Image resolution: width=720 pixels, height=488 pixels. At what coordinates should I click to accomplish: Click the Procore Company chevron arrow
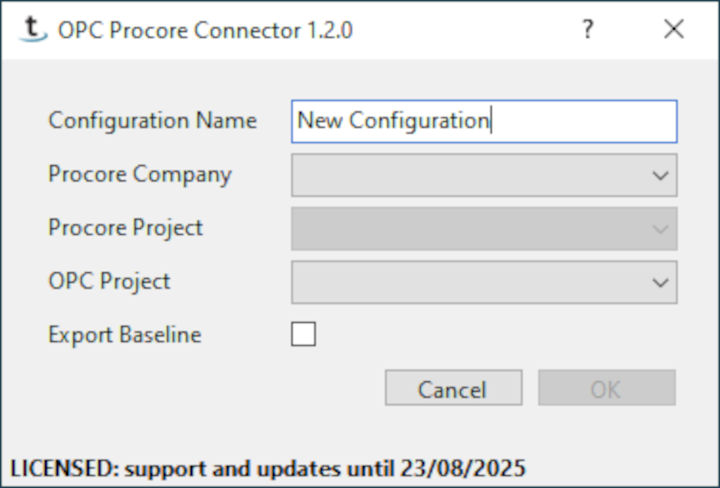[x=660, y=175]
